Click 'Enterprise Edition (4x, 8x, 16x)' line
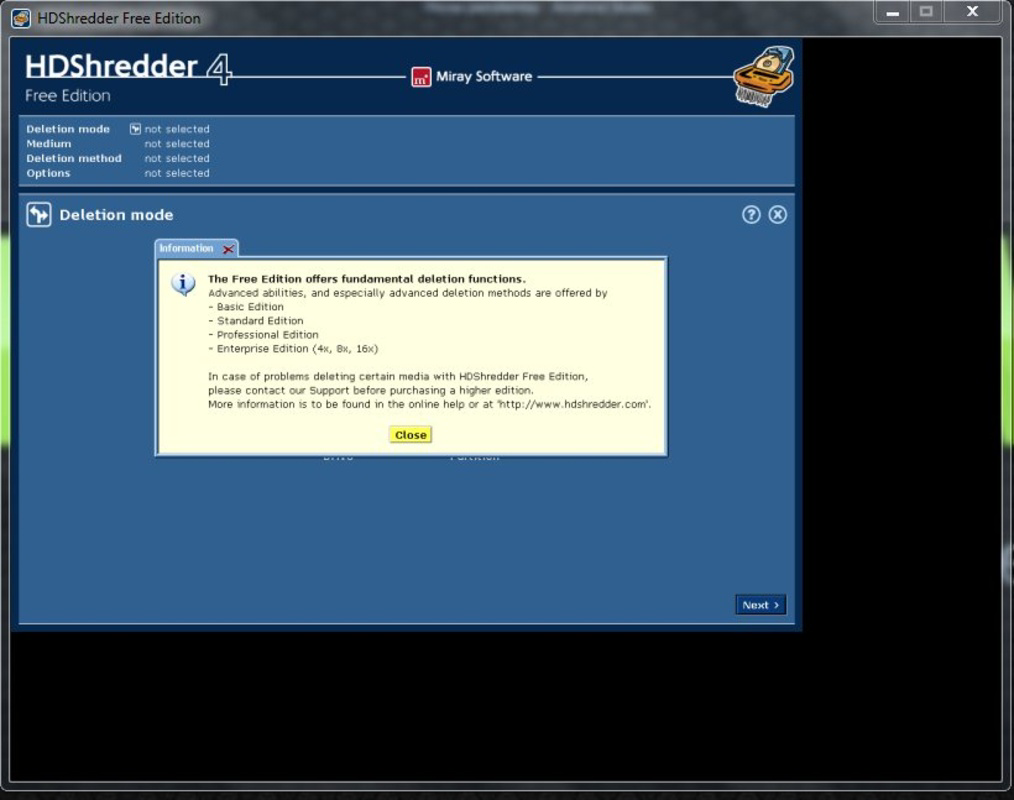 (293, 349)
